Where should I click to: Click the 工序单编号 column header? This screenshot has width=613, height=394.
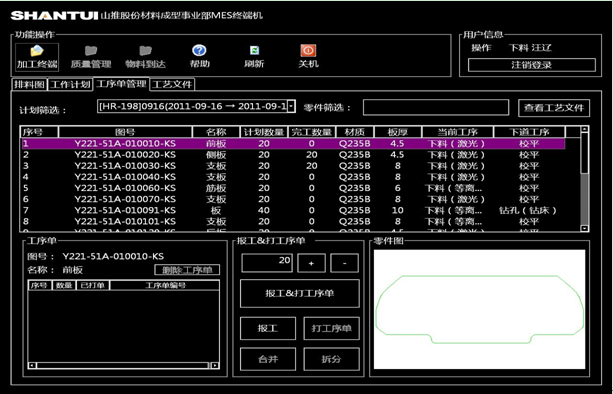pyautogui.click(x=165, y=285)
